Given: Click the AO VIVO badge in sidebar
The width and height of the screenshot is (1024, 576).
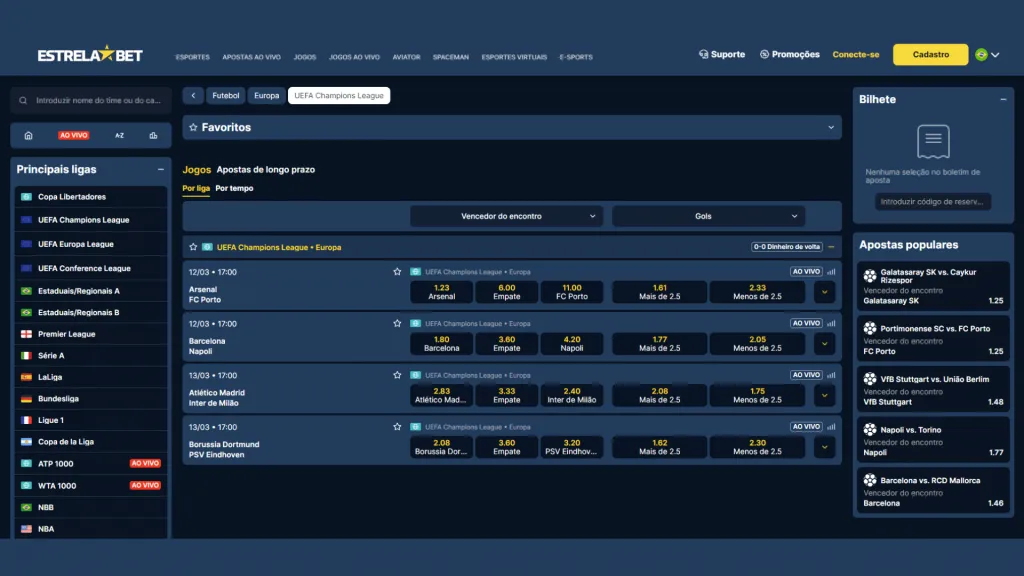Looking at the screenshot, I should click(x=73, y=135).
